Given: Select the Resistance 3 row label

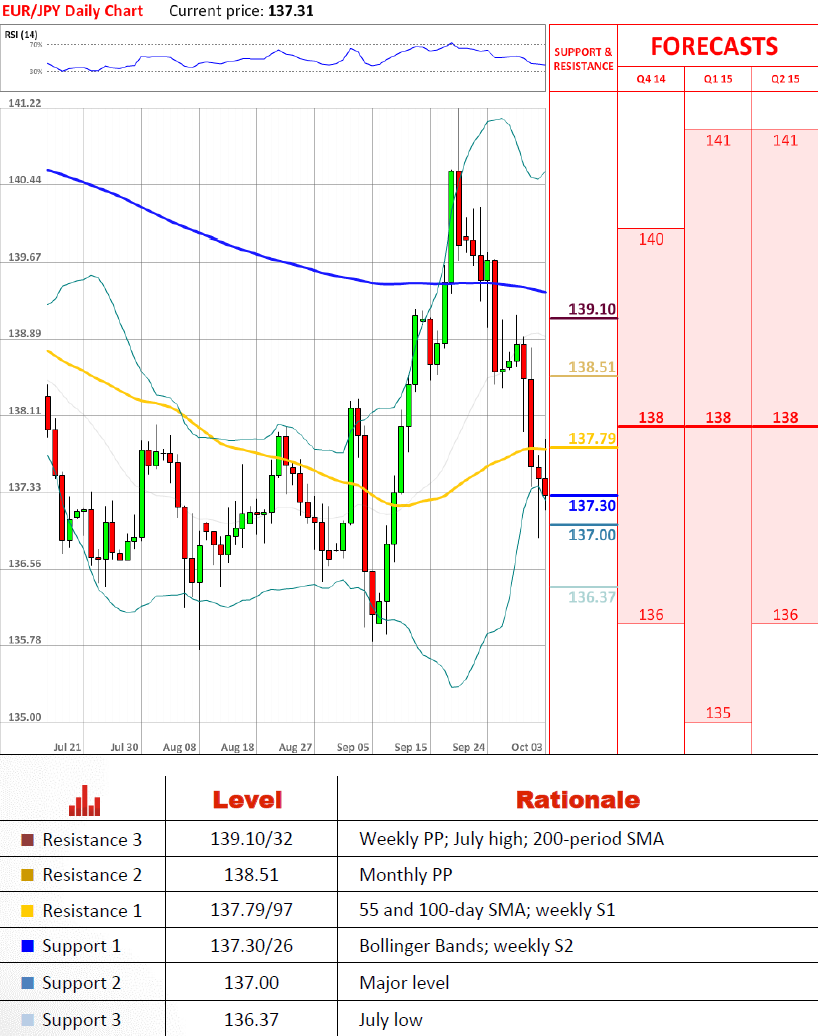Looking at the screenshot, I should [x=92, y=840].
